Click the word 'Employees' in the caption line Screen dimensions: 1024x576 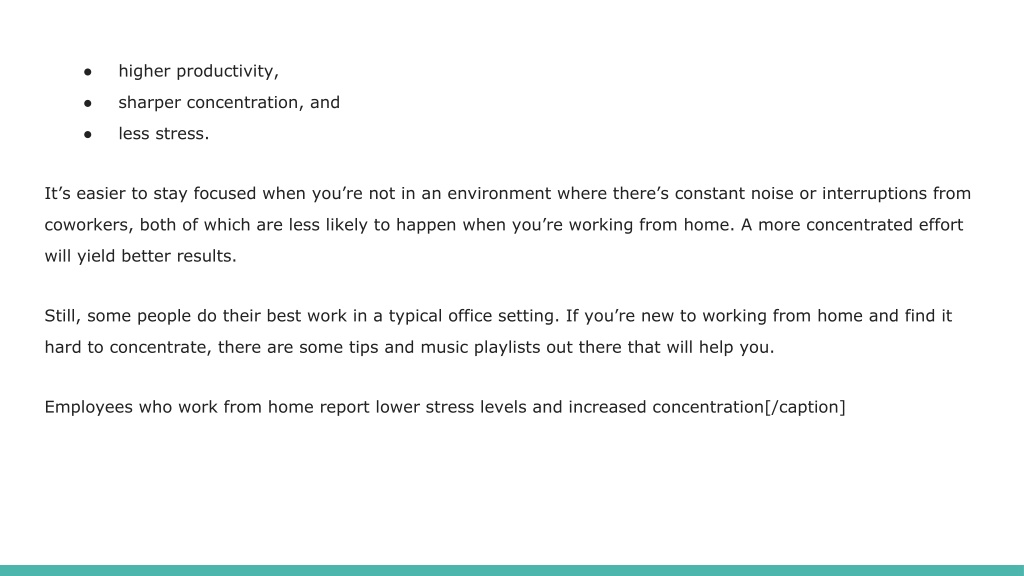(x=88, y=408)
